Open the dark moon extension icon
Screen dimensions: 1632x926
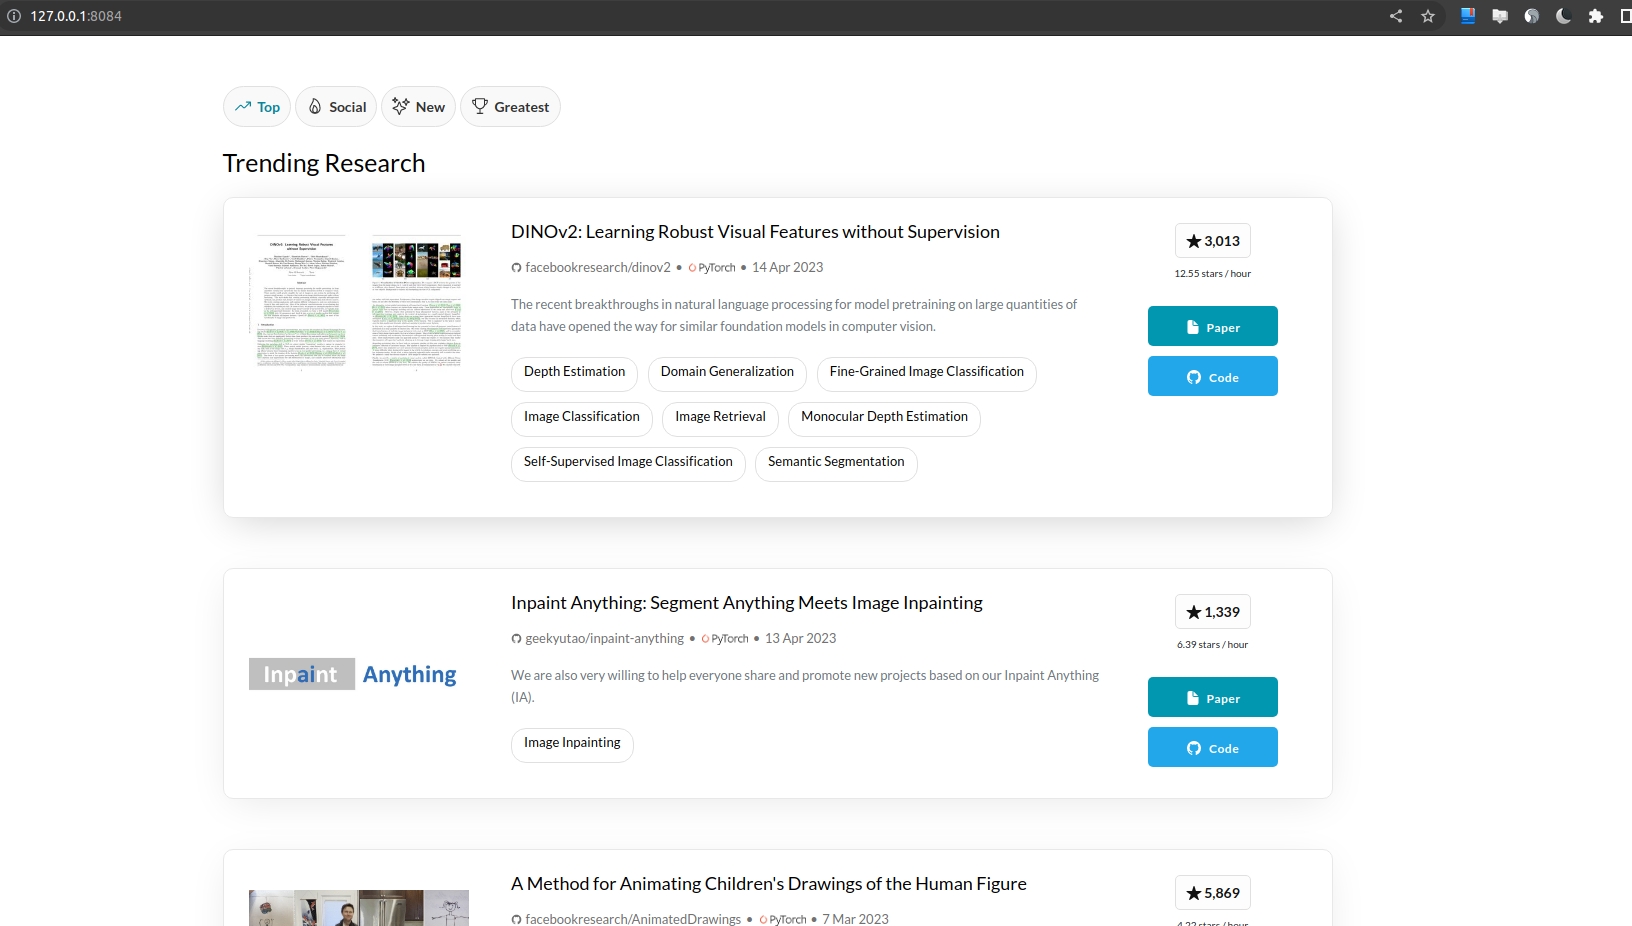[1564, 16]
